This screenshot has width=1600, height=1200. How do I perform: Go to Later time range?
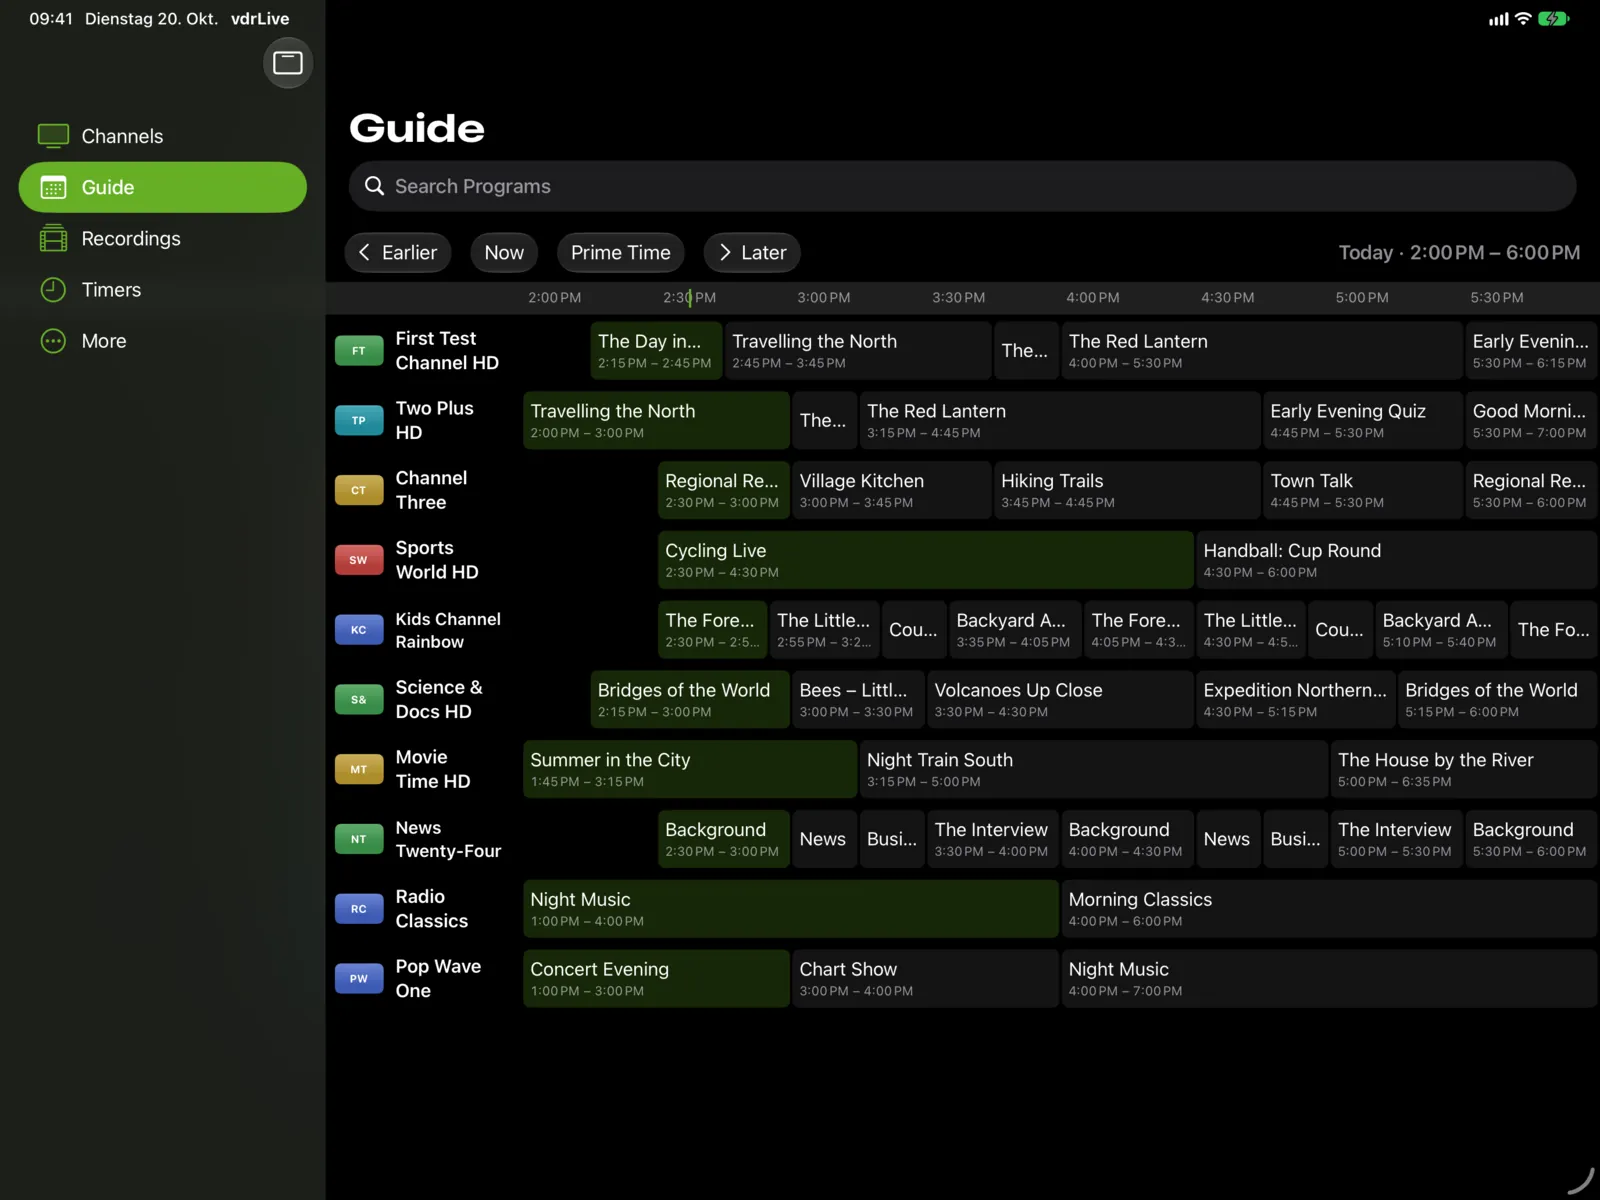click(x=752, y=253)
